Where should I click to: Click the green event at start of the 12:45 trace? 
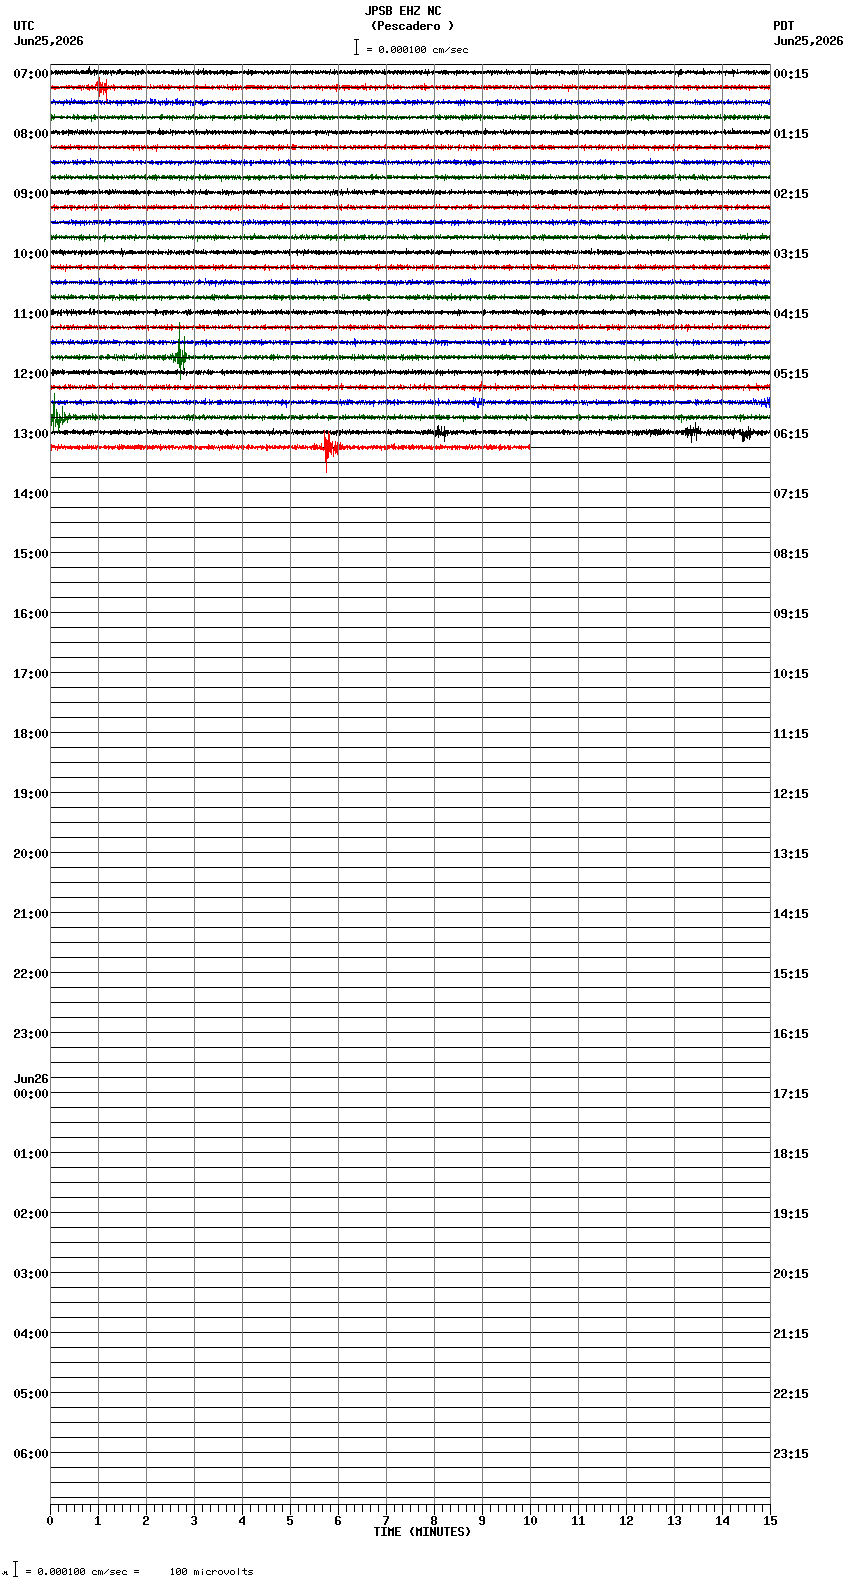(x=59, y=415)
